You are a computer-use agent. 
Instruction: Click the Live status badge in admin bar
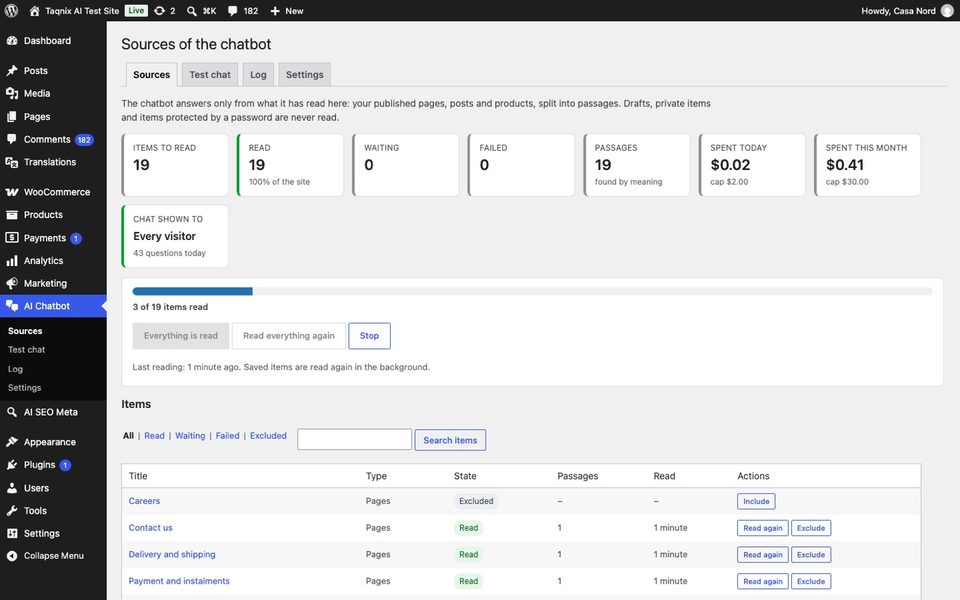136,11
